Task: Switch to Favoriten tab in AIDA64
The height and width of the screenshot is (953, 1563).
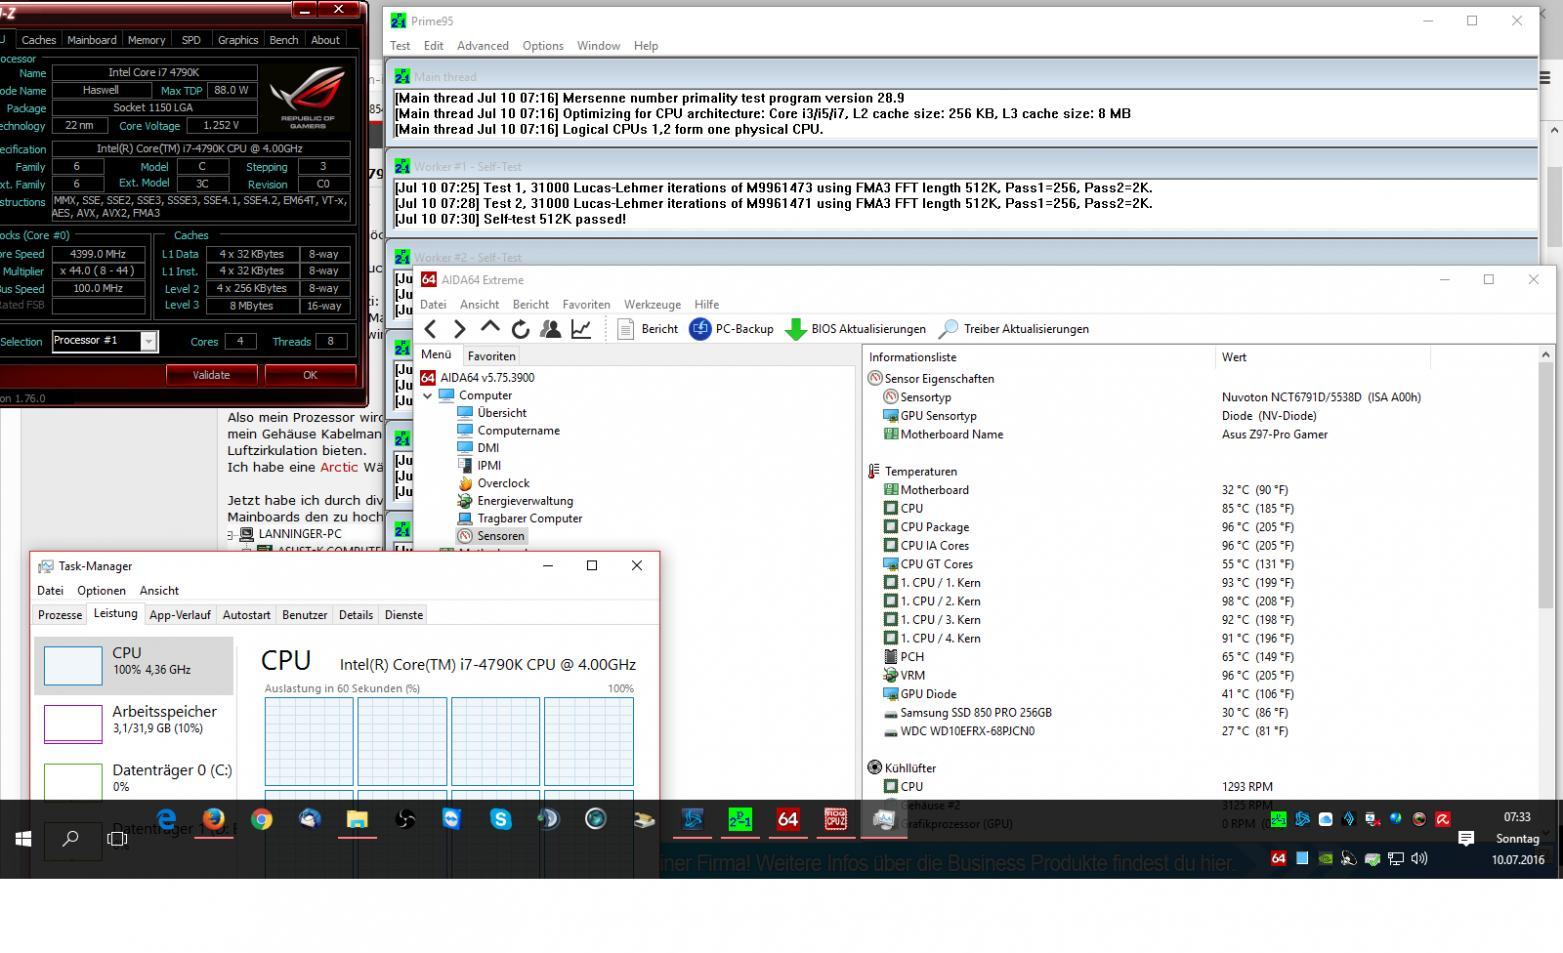Action: click(492, 356)
